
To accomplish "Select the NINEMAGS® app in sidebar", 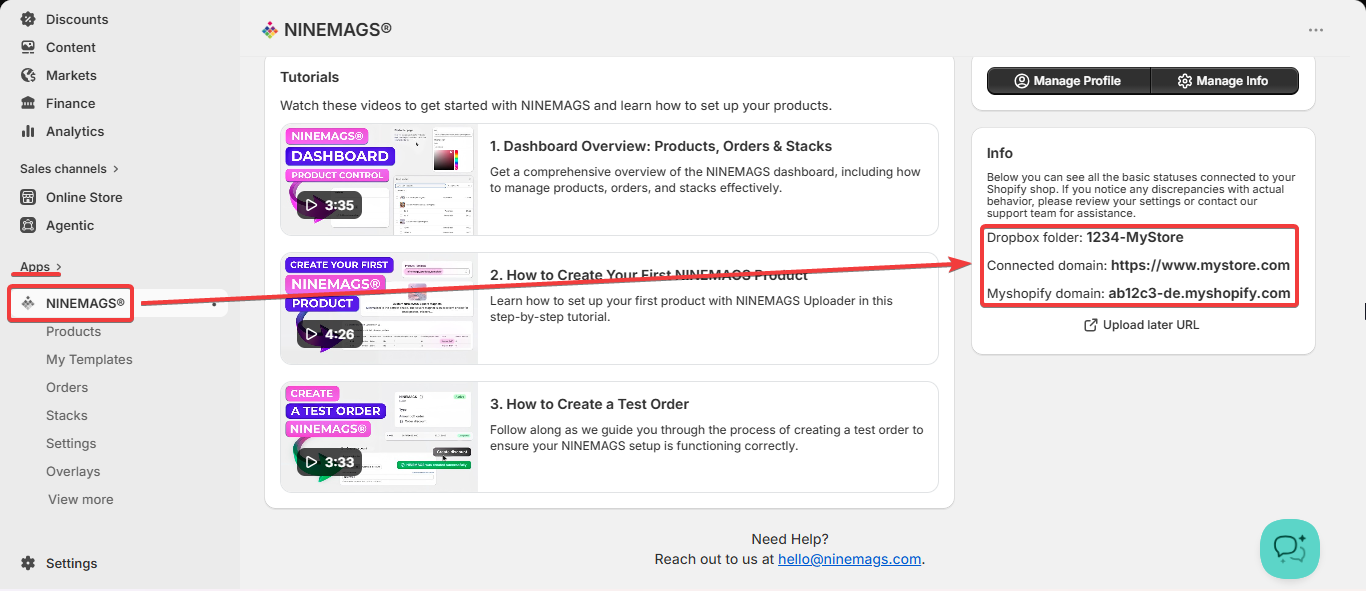I will tap(85, 303).
